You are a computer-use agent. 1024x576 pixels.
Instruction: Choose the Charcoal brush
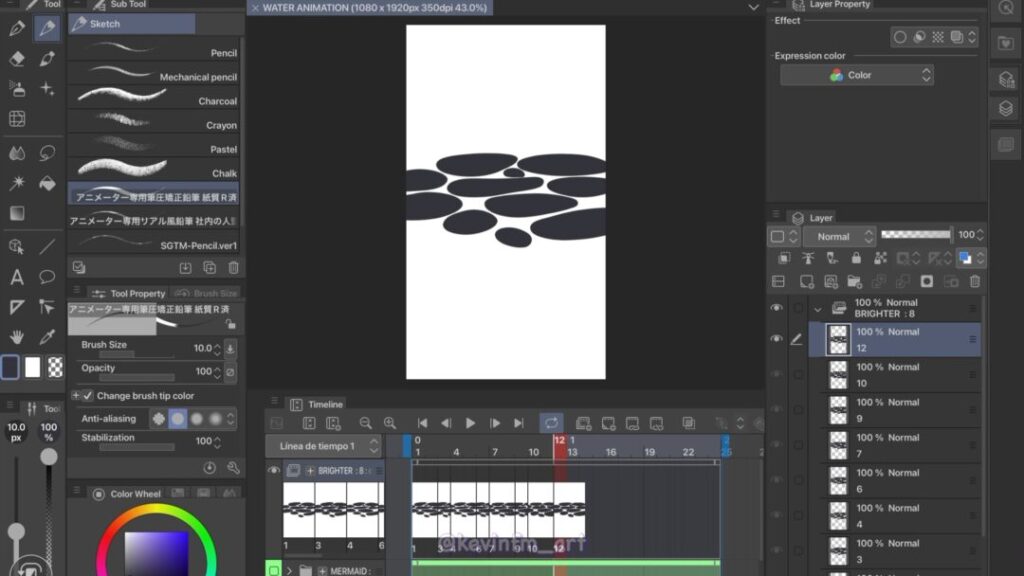pos(153,98)
